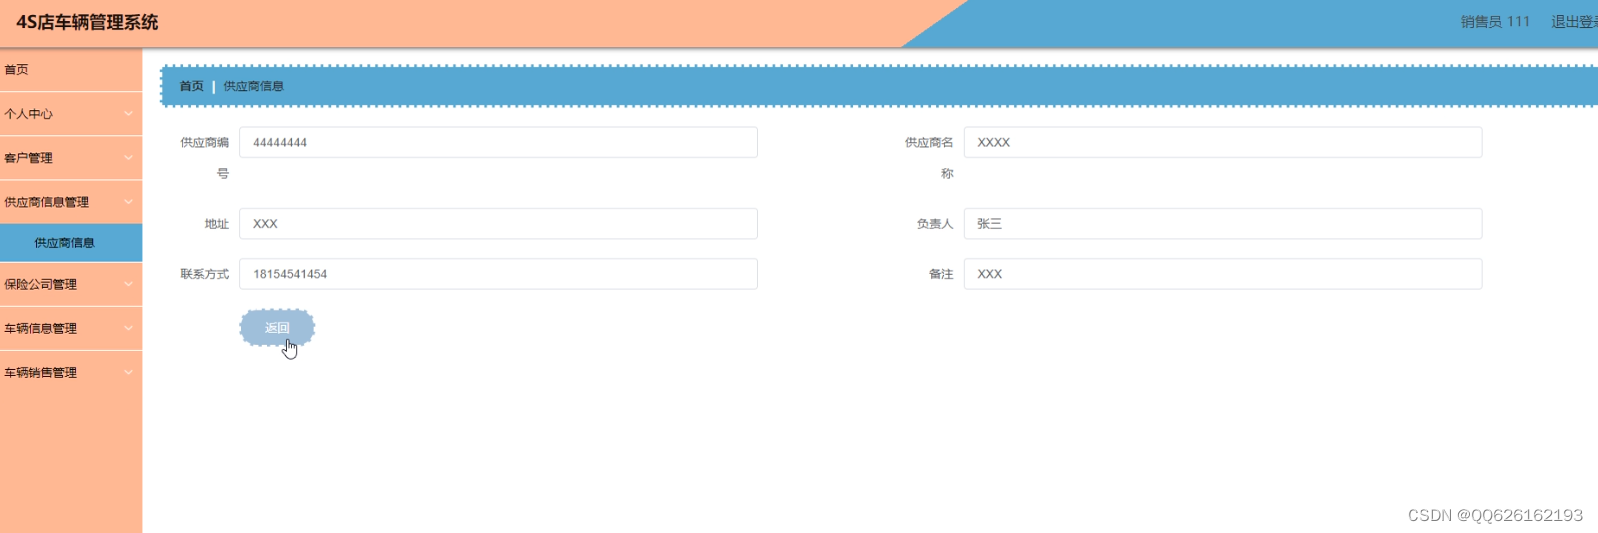Click the 销售员 111 user label
This screenshot has width=1598, height=533.
pos(1495,22)
